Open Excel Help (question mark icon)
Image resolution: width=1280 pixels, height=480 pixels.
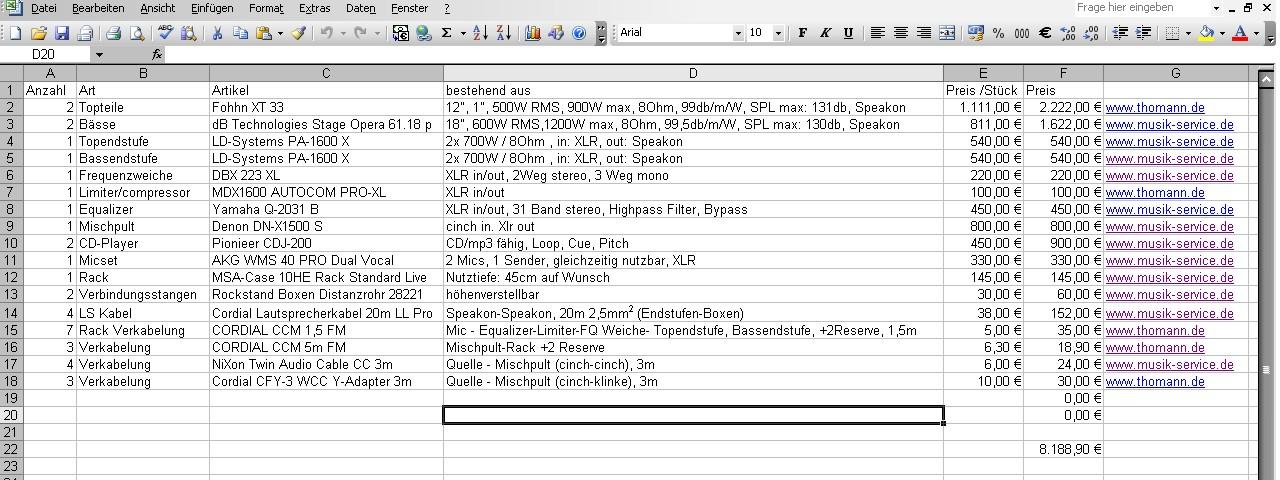tap(579, 33)
